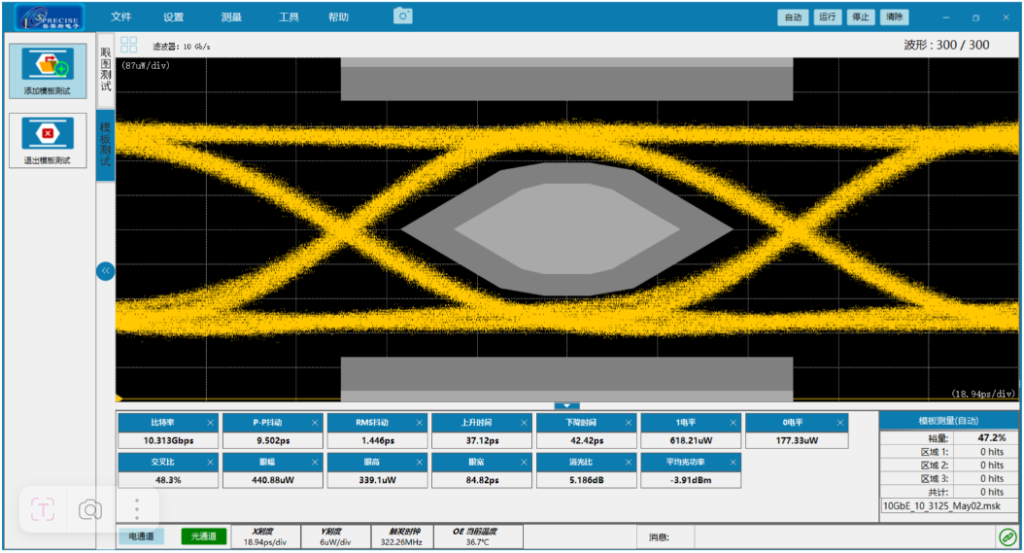1024x553 pixels.
Task: Toggle the 电通道 electrical channel button
Action: click(x=143, y=538)
